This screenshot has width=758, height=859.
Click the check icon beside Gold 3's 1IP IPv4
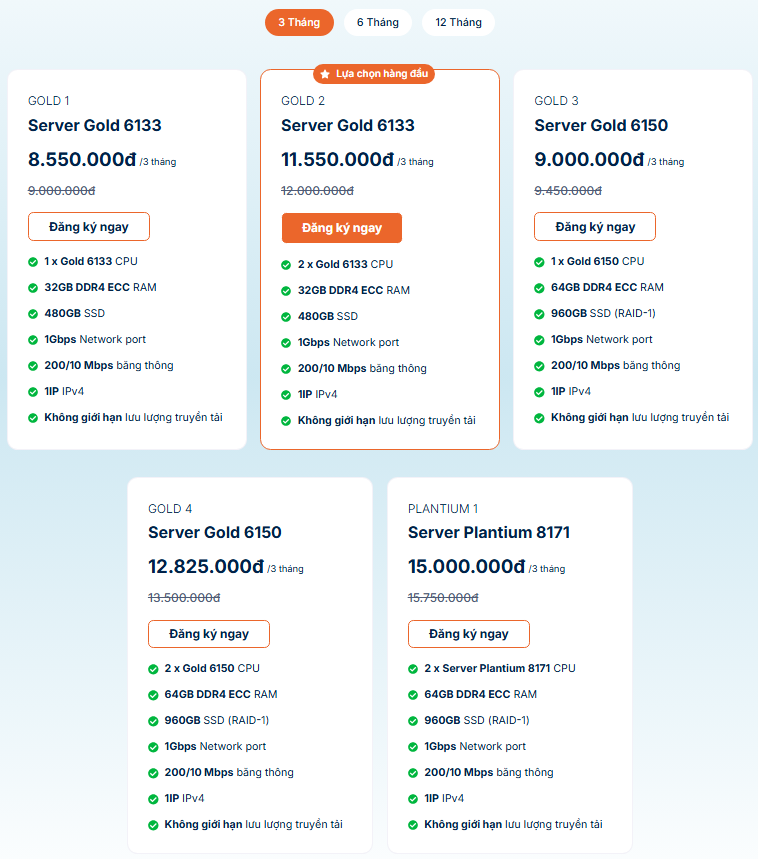point(540,391)
